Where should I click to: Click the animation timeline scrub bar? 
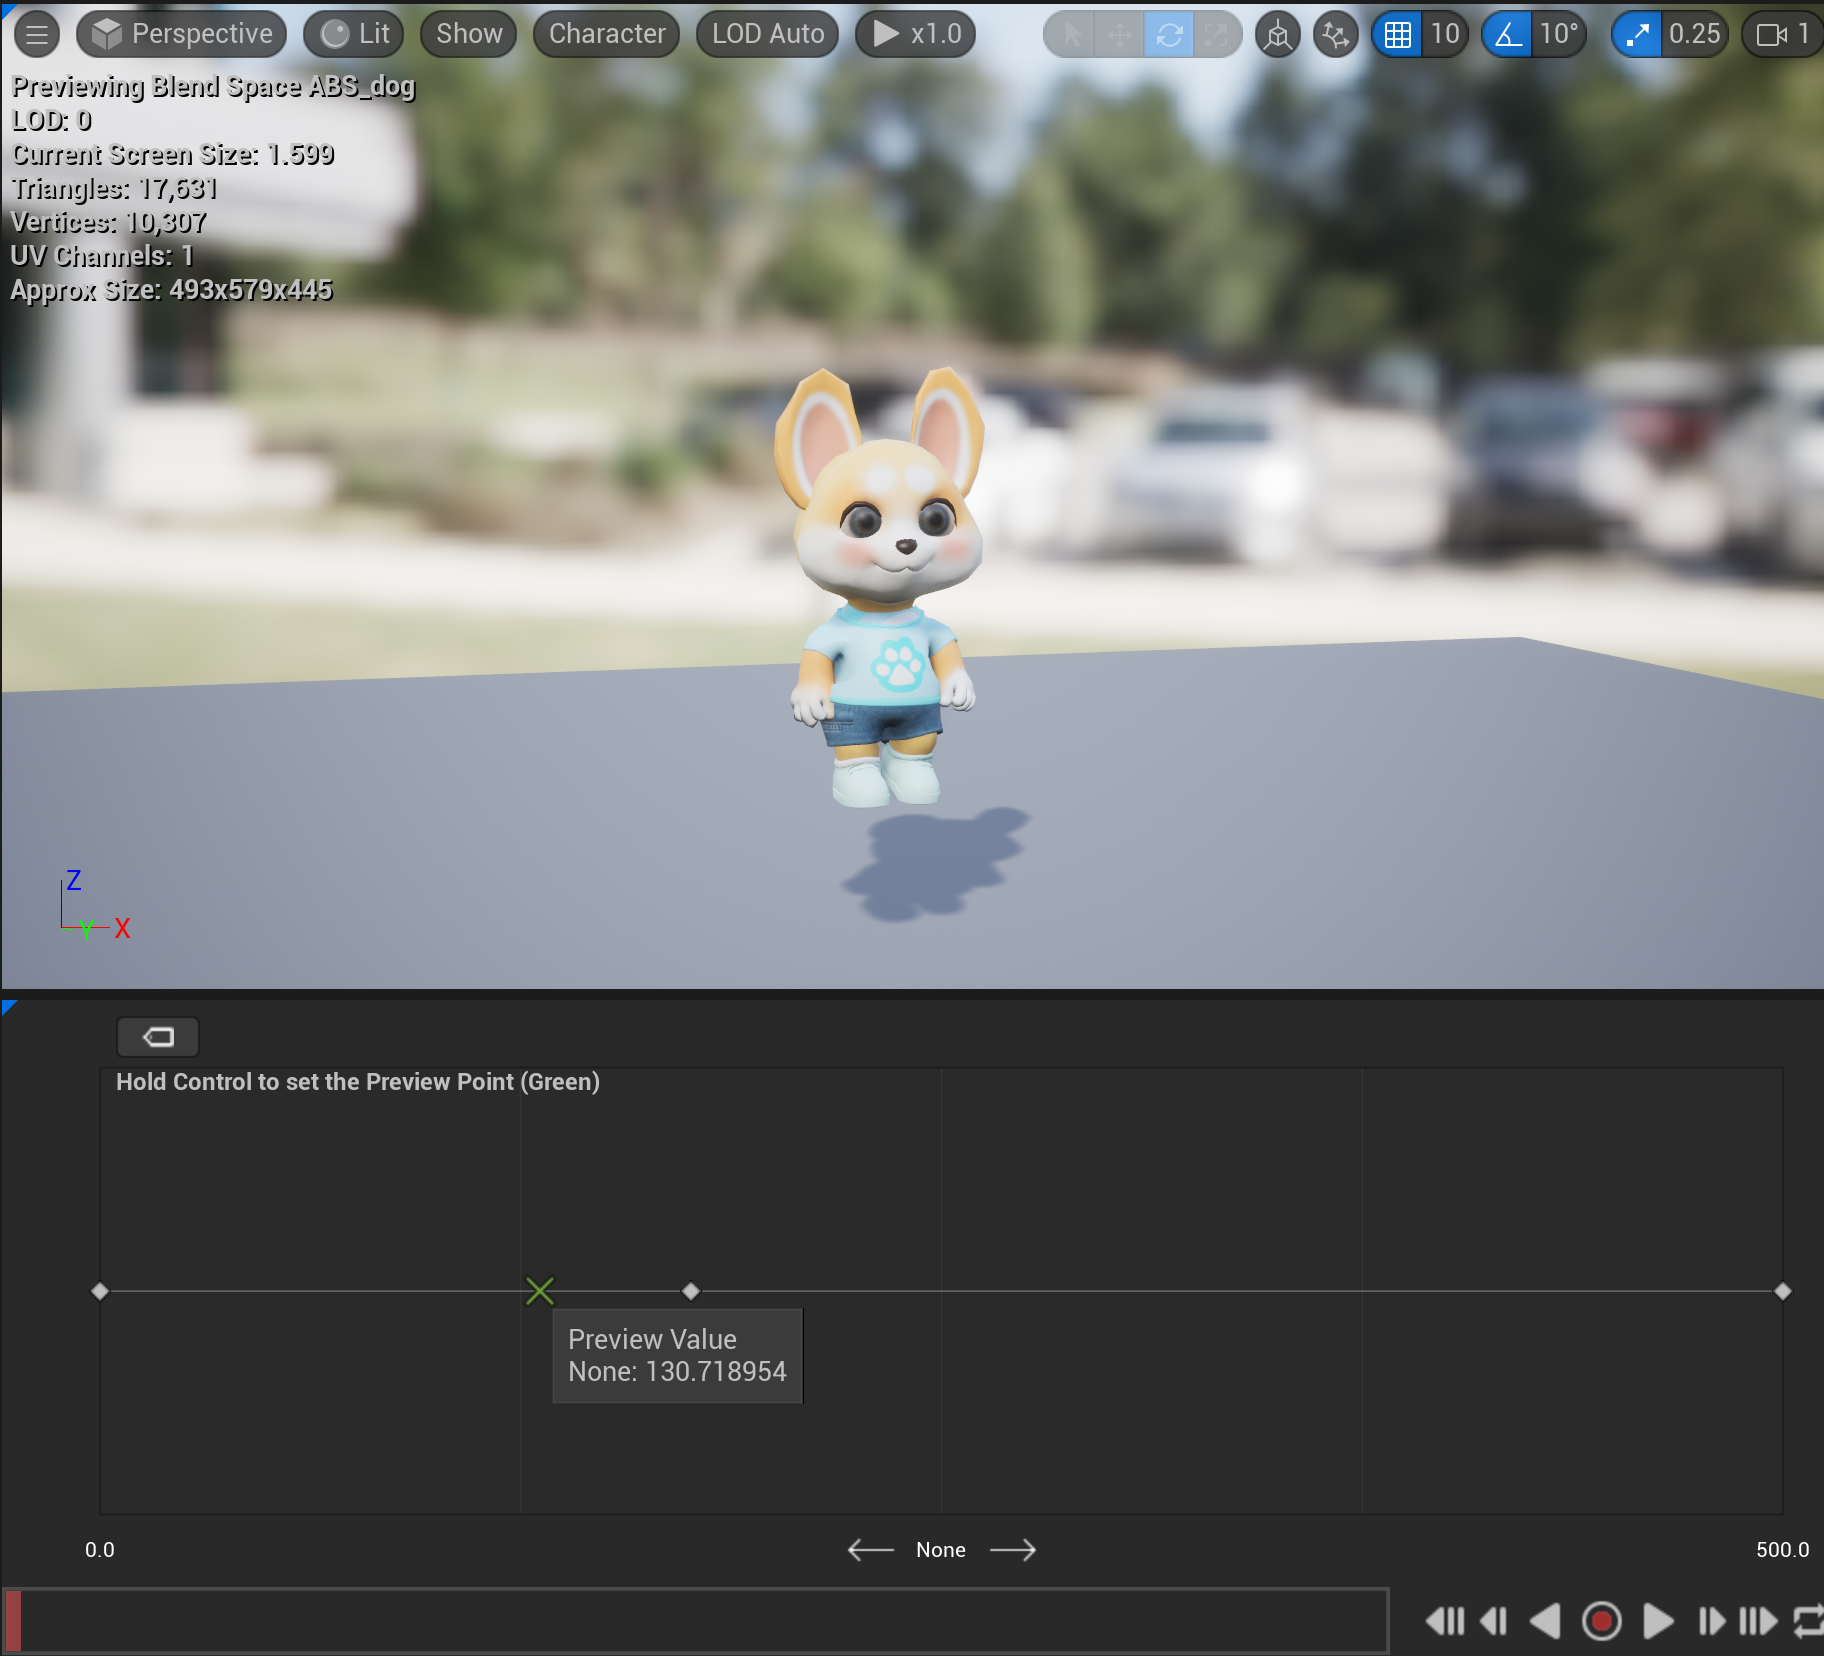click(x=700, y=1620)
